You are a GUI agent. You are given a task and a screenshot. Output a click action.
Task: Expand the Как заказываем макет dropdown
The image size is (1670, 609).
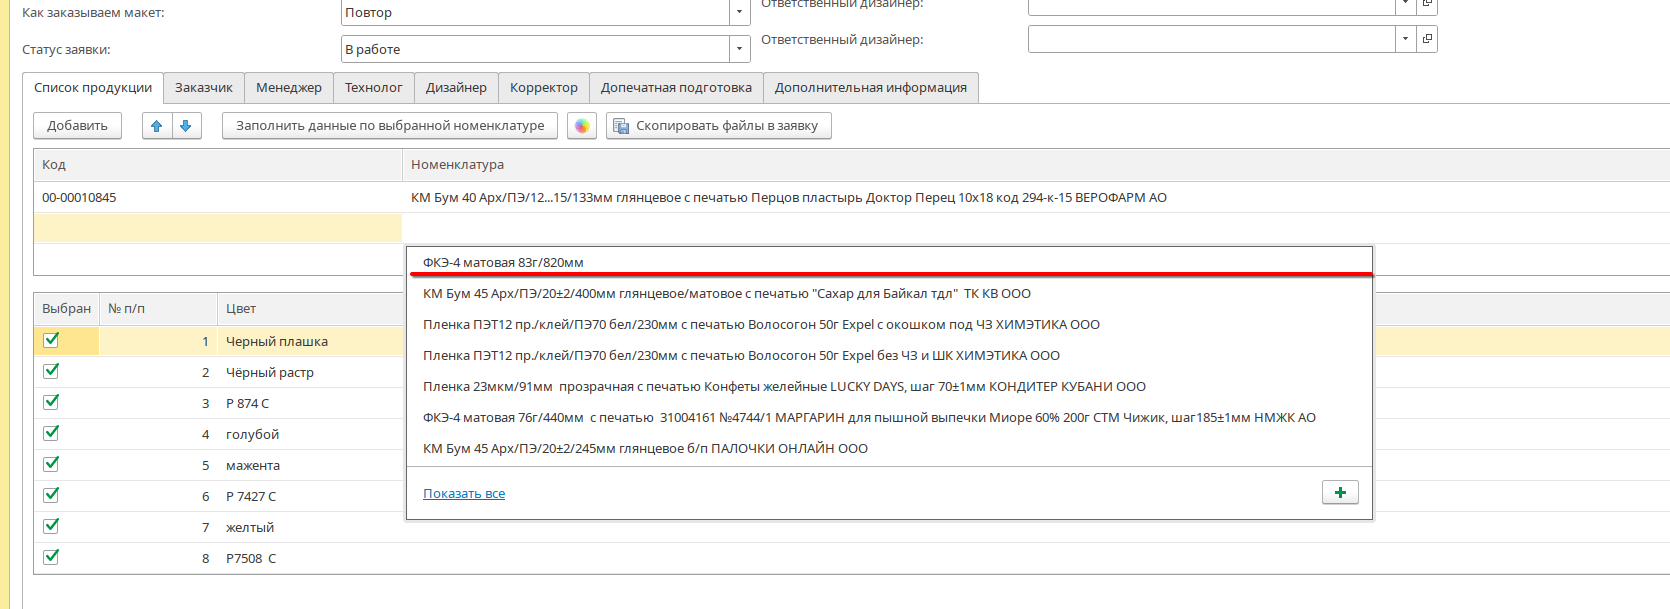coord(739,13)
